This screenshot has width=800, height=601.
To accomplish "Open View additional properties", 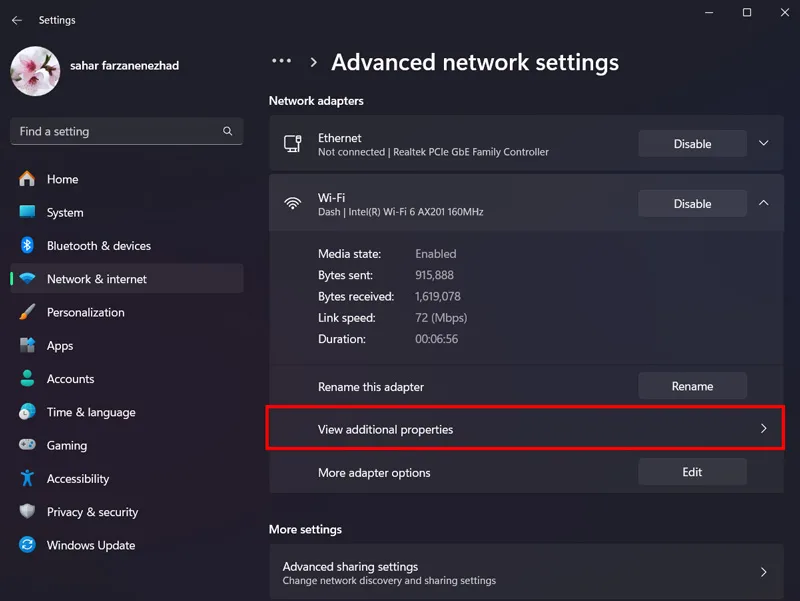I will [526, 429].
